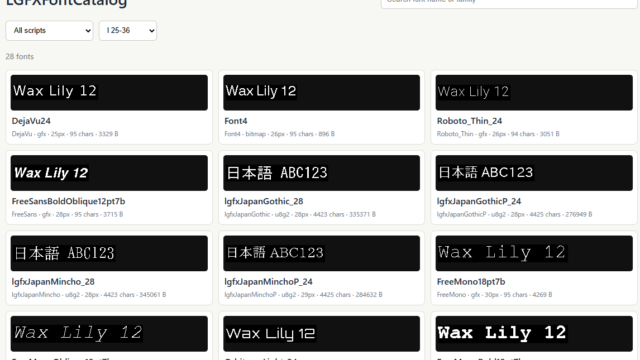Select the lgfxJapanMinchoP_24 preview image
This screenshot has width=640, height=360.
pos(322,253)
